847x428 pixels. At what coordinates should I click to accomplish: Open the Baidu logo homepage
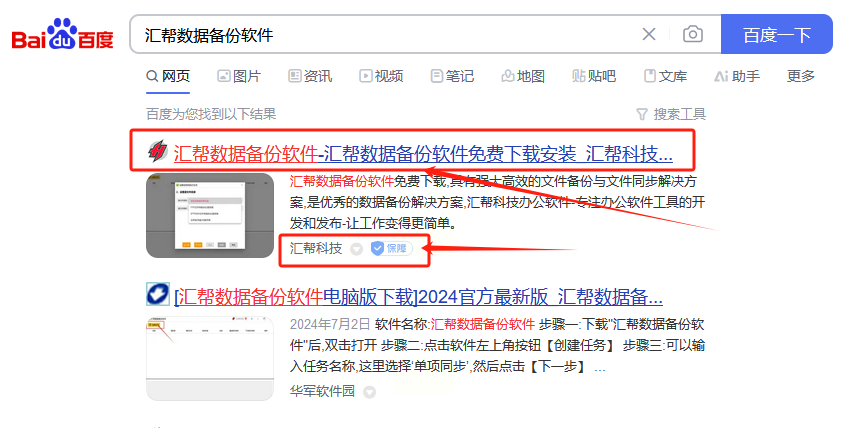coord(63,35)
